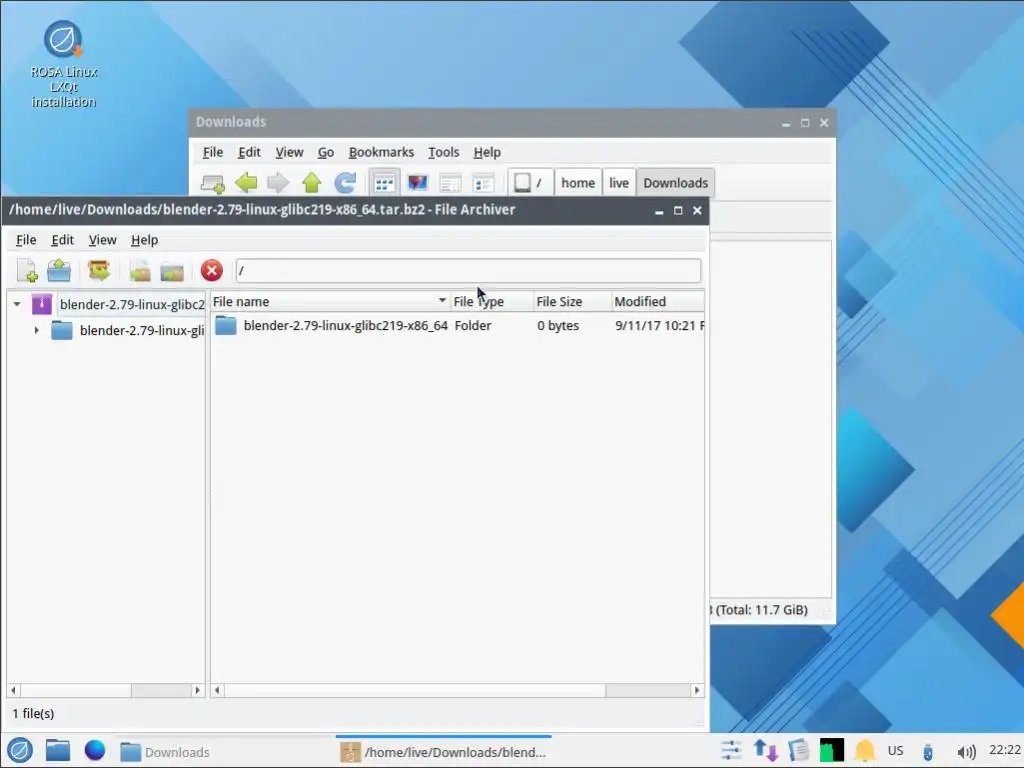Image resolution: width=1024 pixels, height=768 pixels.
Task: Click the file list scroll-right arrow
Action: [697, 690]
